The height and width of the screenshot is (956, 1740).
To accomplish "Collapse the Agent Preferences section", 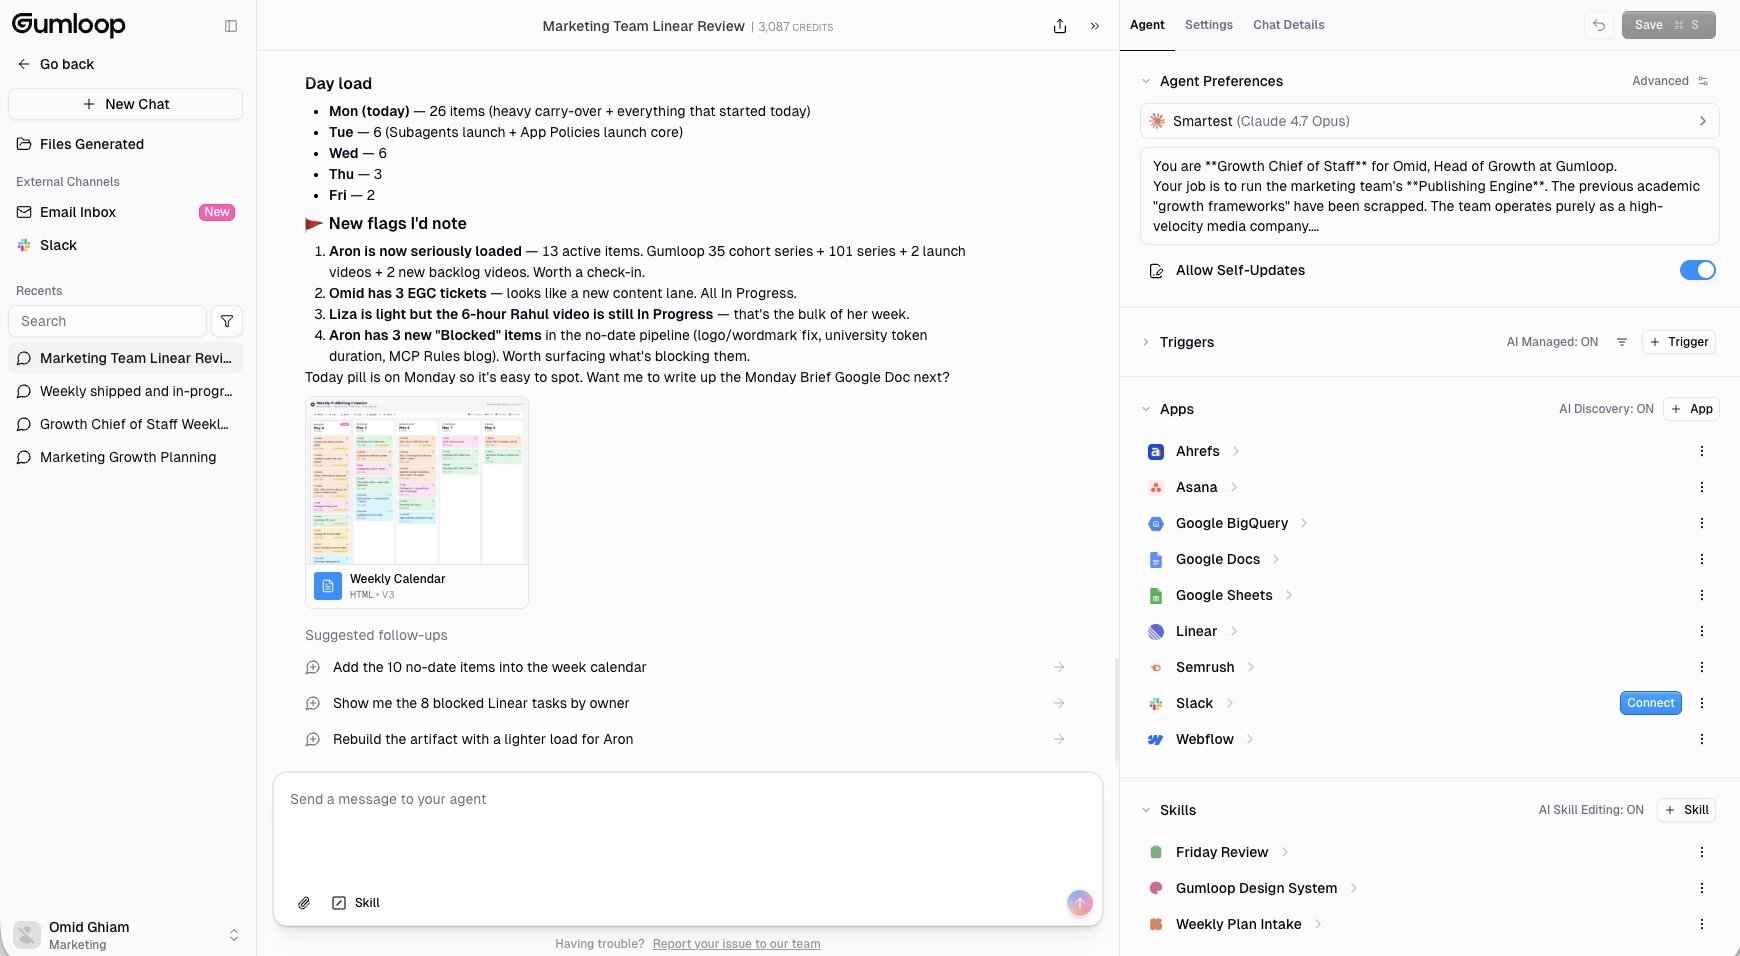I will coord(1146,81).
